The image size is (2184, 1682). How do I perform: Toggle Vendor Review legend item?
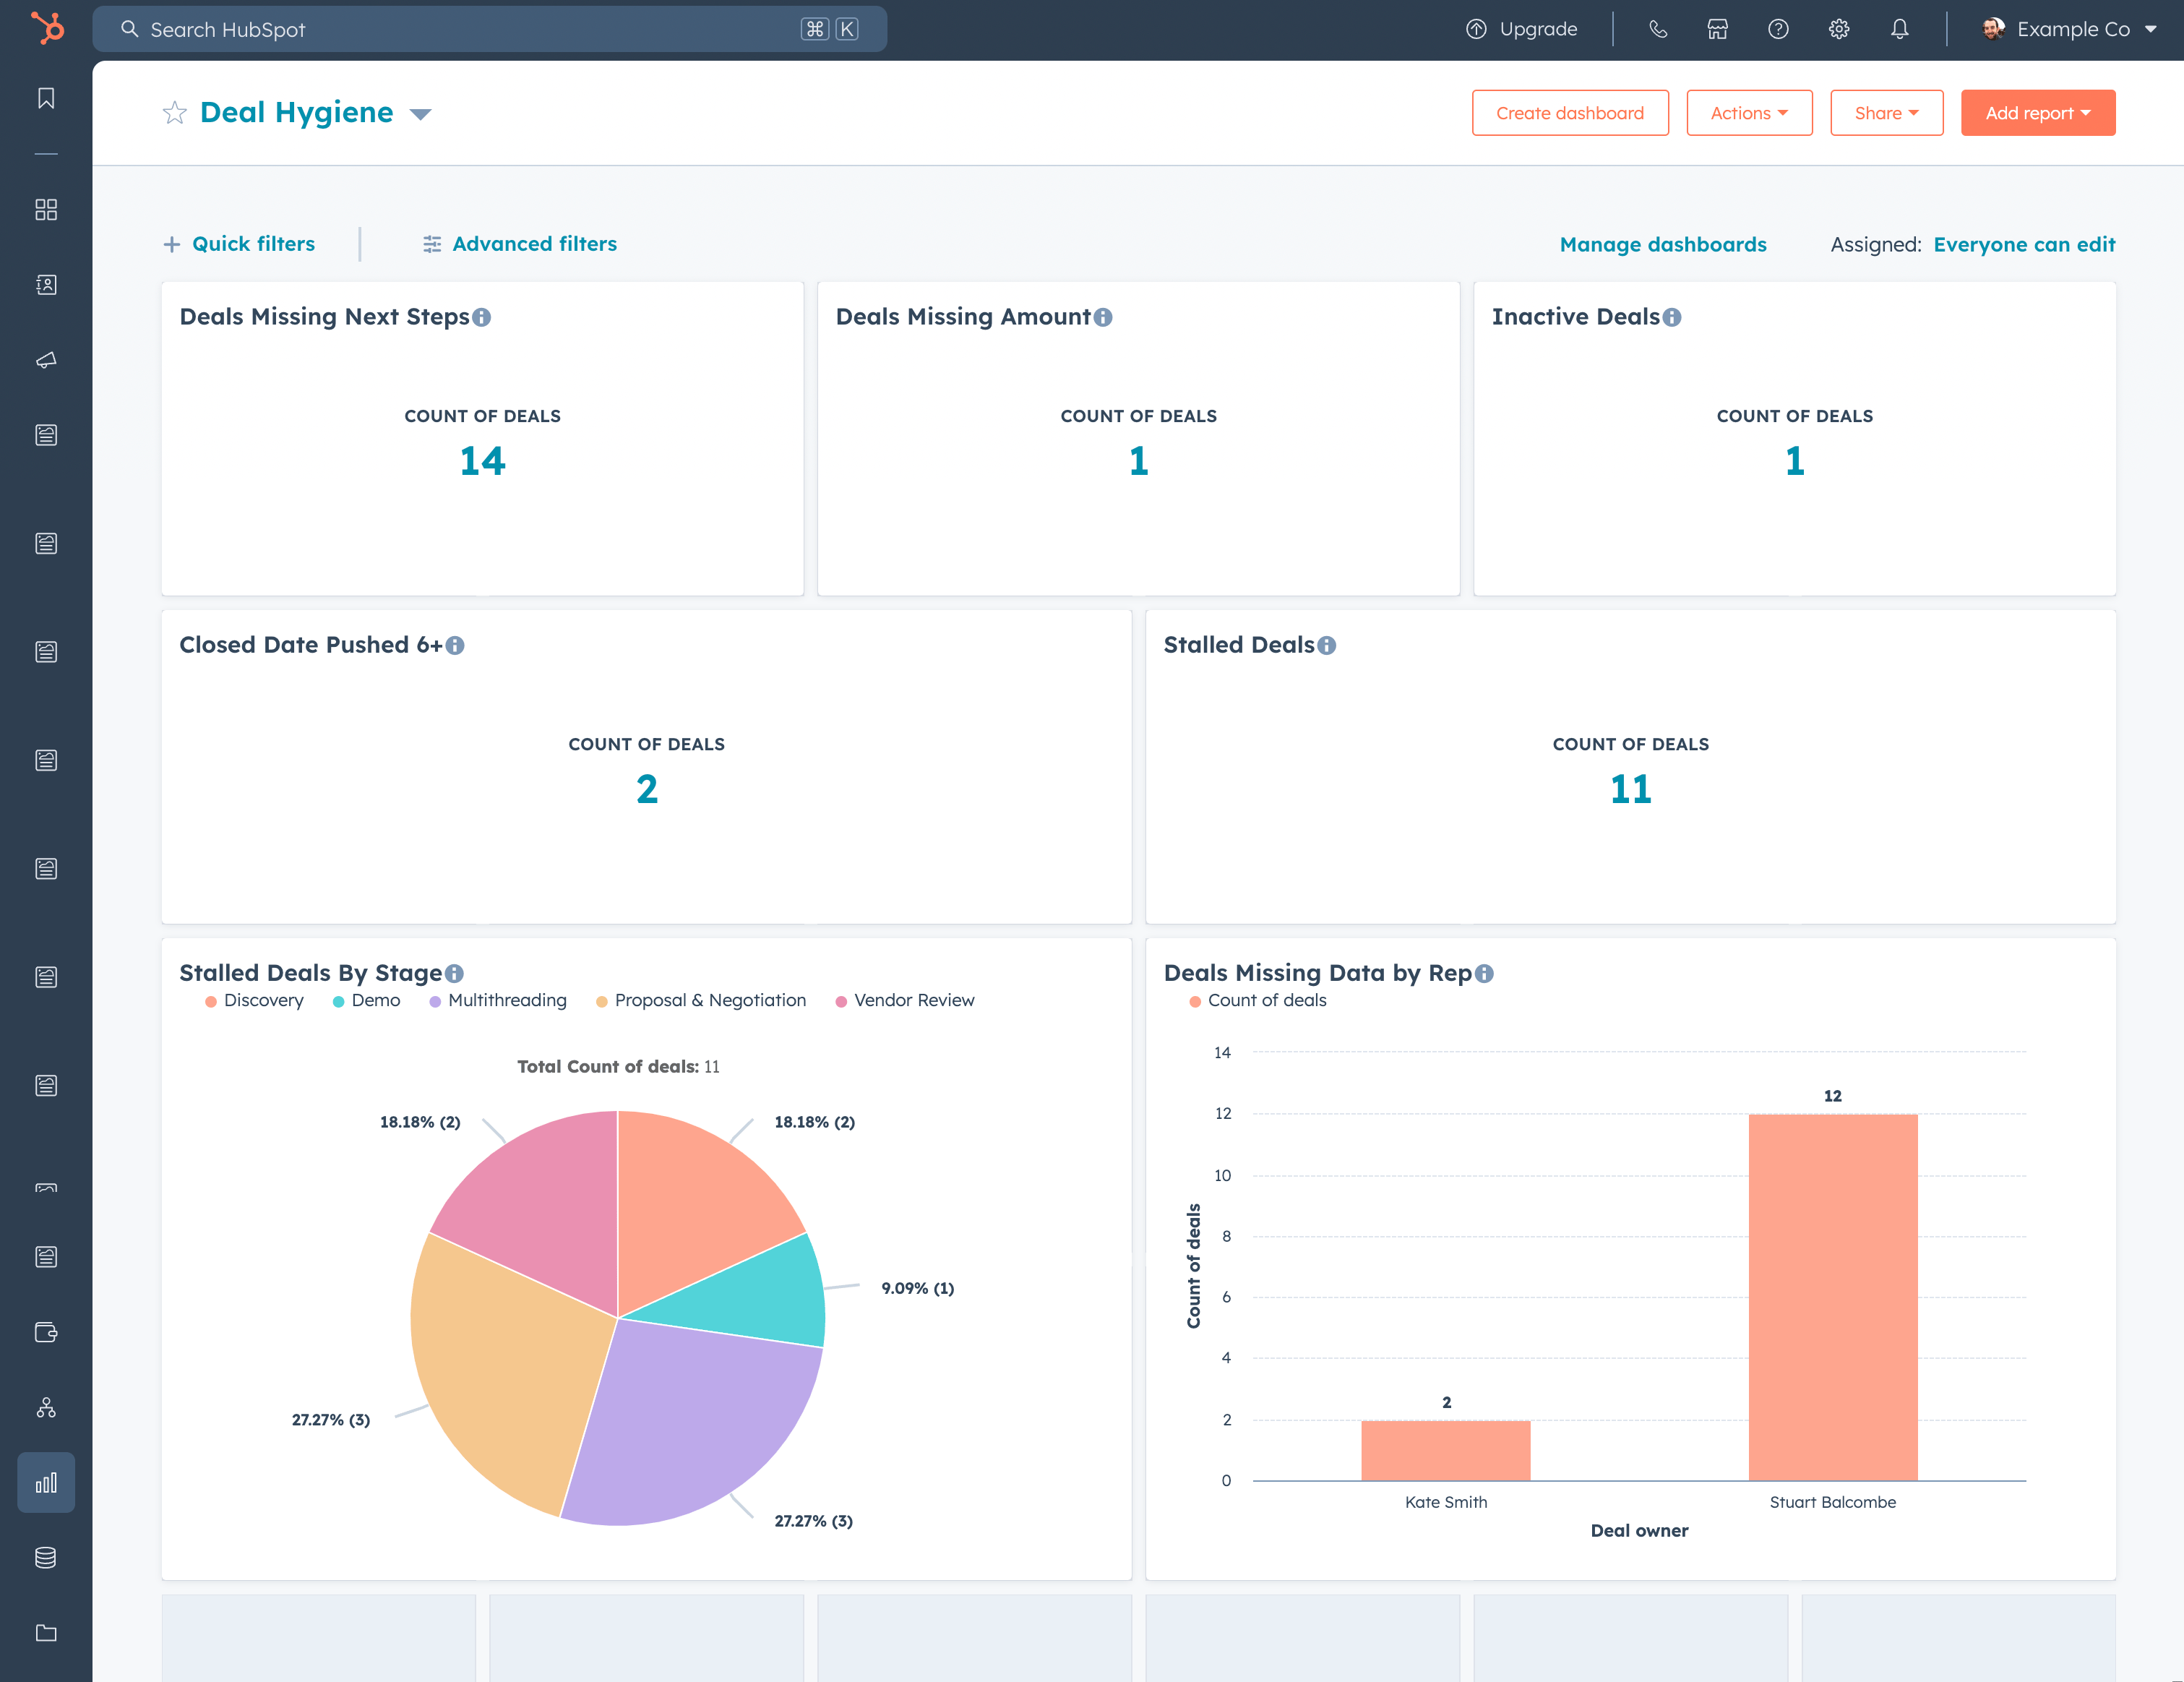(x=904, y=1000)
